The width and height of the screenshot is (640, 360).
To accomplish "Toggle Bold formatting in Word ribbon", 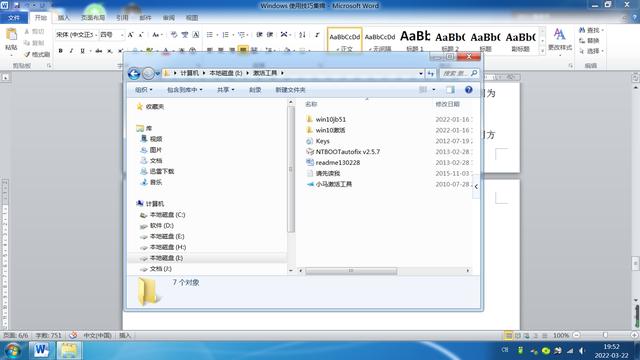I will [x=60, y=51].
